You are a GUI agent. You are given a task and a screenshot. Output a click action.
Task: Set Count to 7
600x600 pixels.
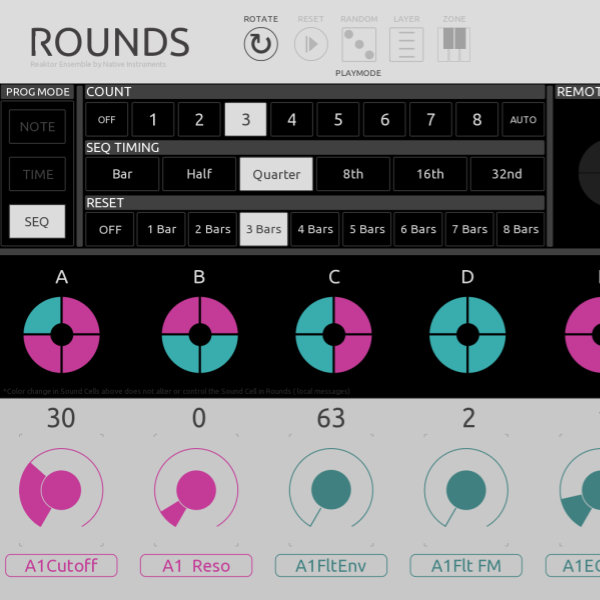pos(431,119)
